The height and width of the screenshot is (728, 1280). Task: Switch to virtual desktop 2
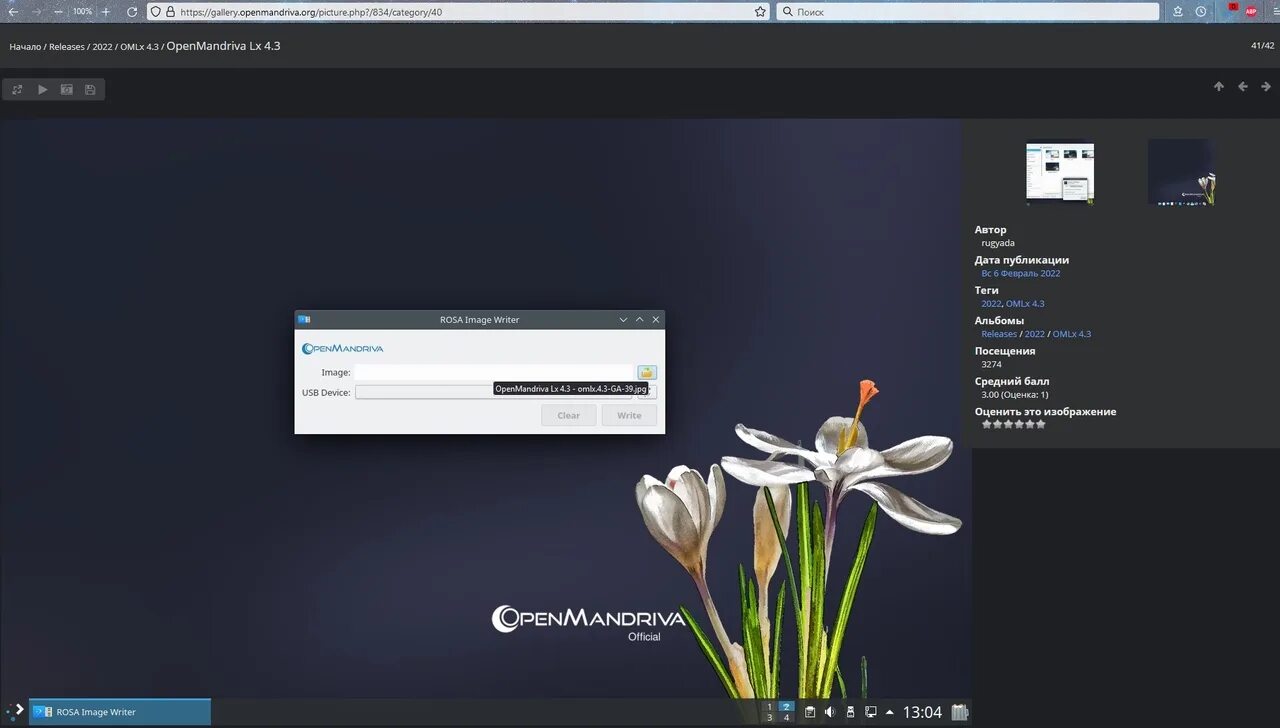click(x=786, y=706)
